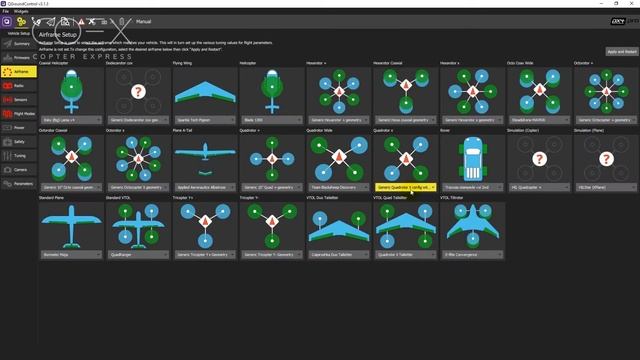640x360 pixels.
Task: Select the Tricopter Y+ airframe image
Action: click(205, 226)
